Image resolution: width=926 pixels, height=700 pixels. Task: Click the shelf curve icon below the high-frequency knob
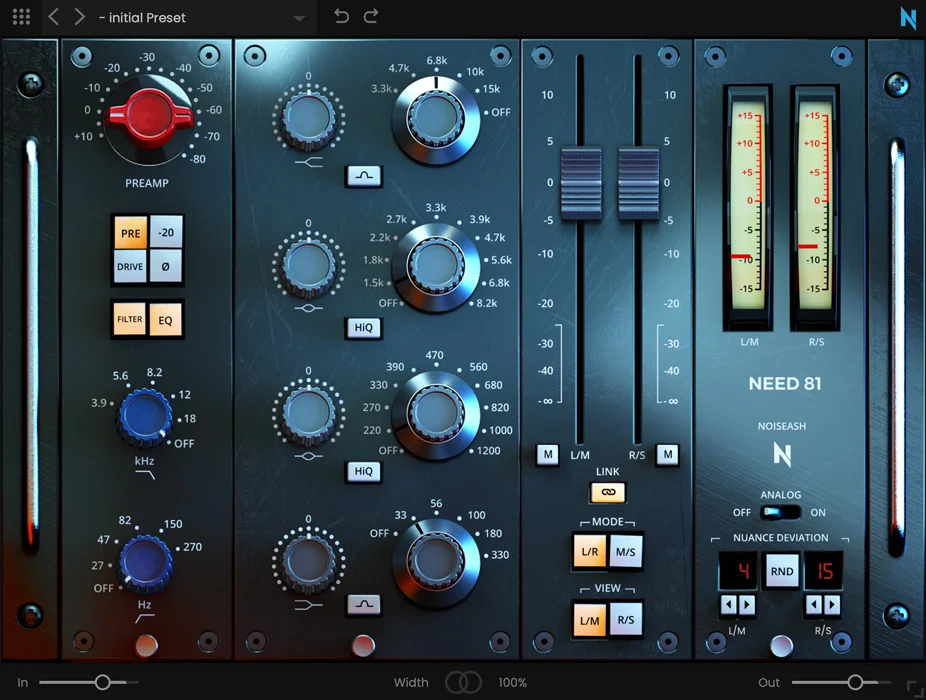[363, 176]
